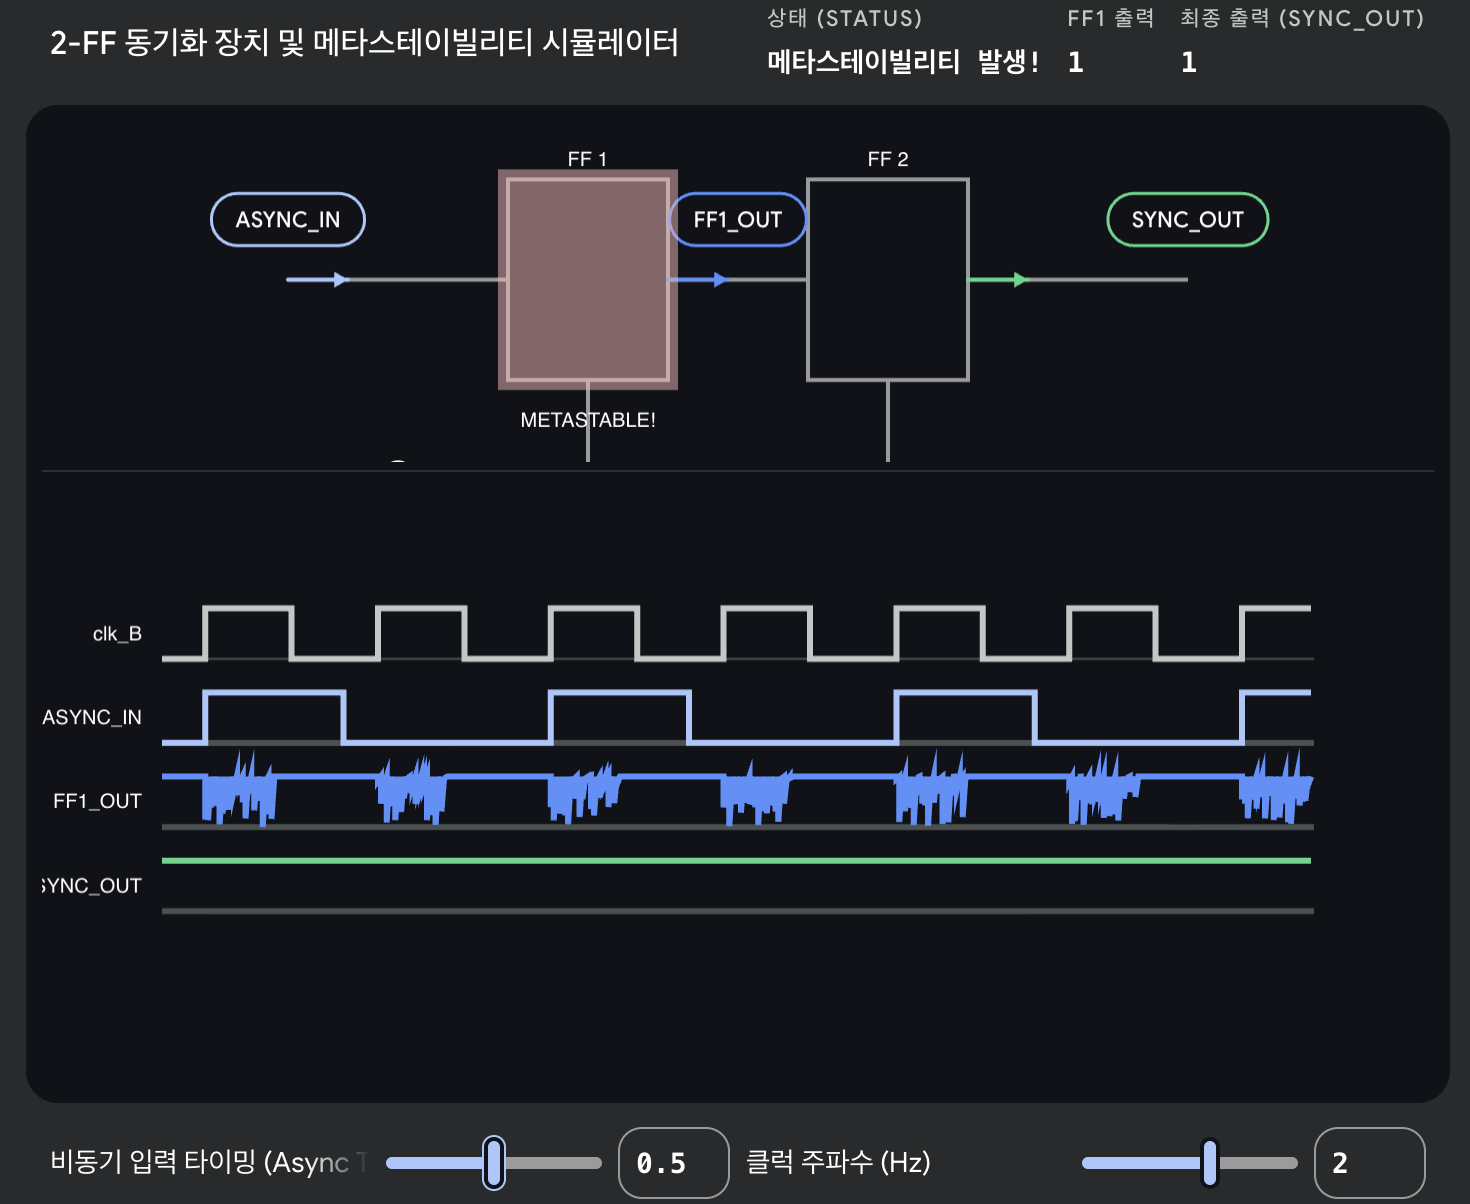Click the green SYNC_OUT label pill

click(x=1187, y=219)
